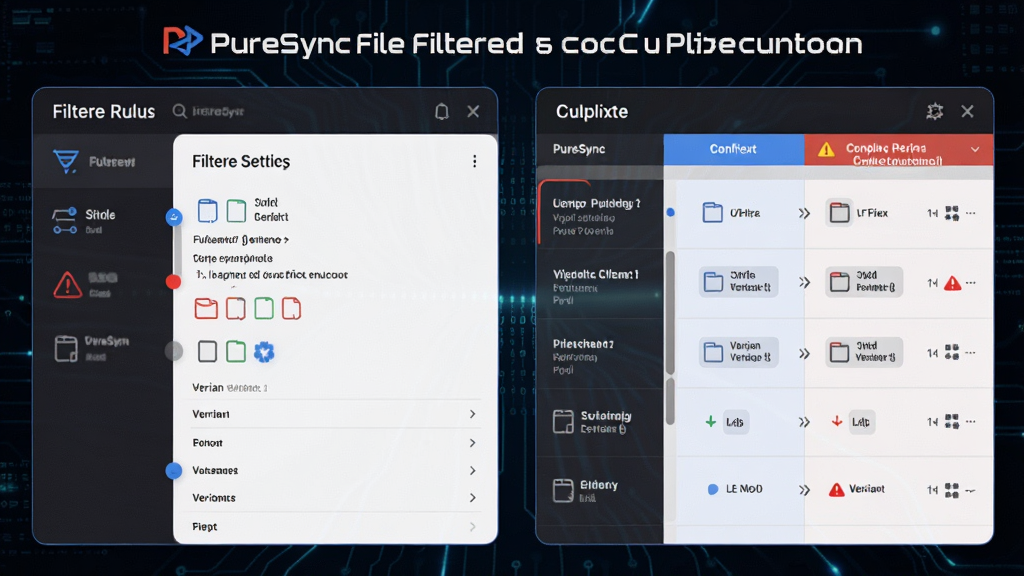Select the blue radio dot in U'Hire row
This screenshot has width=1024, height=576.
click(x=671, y=213)
